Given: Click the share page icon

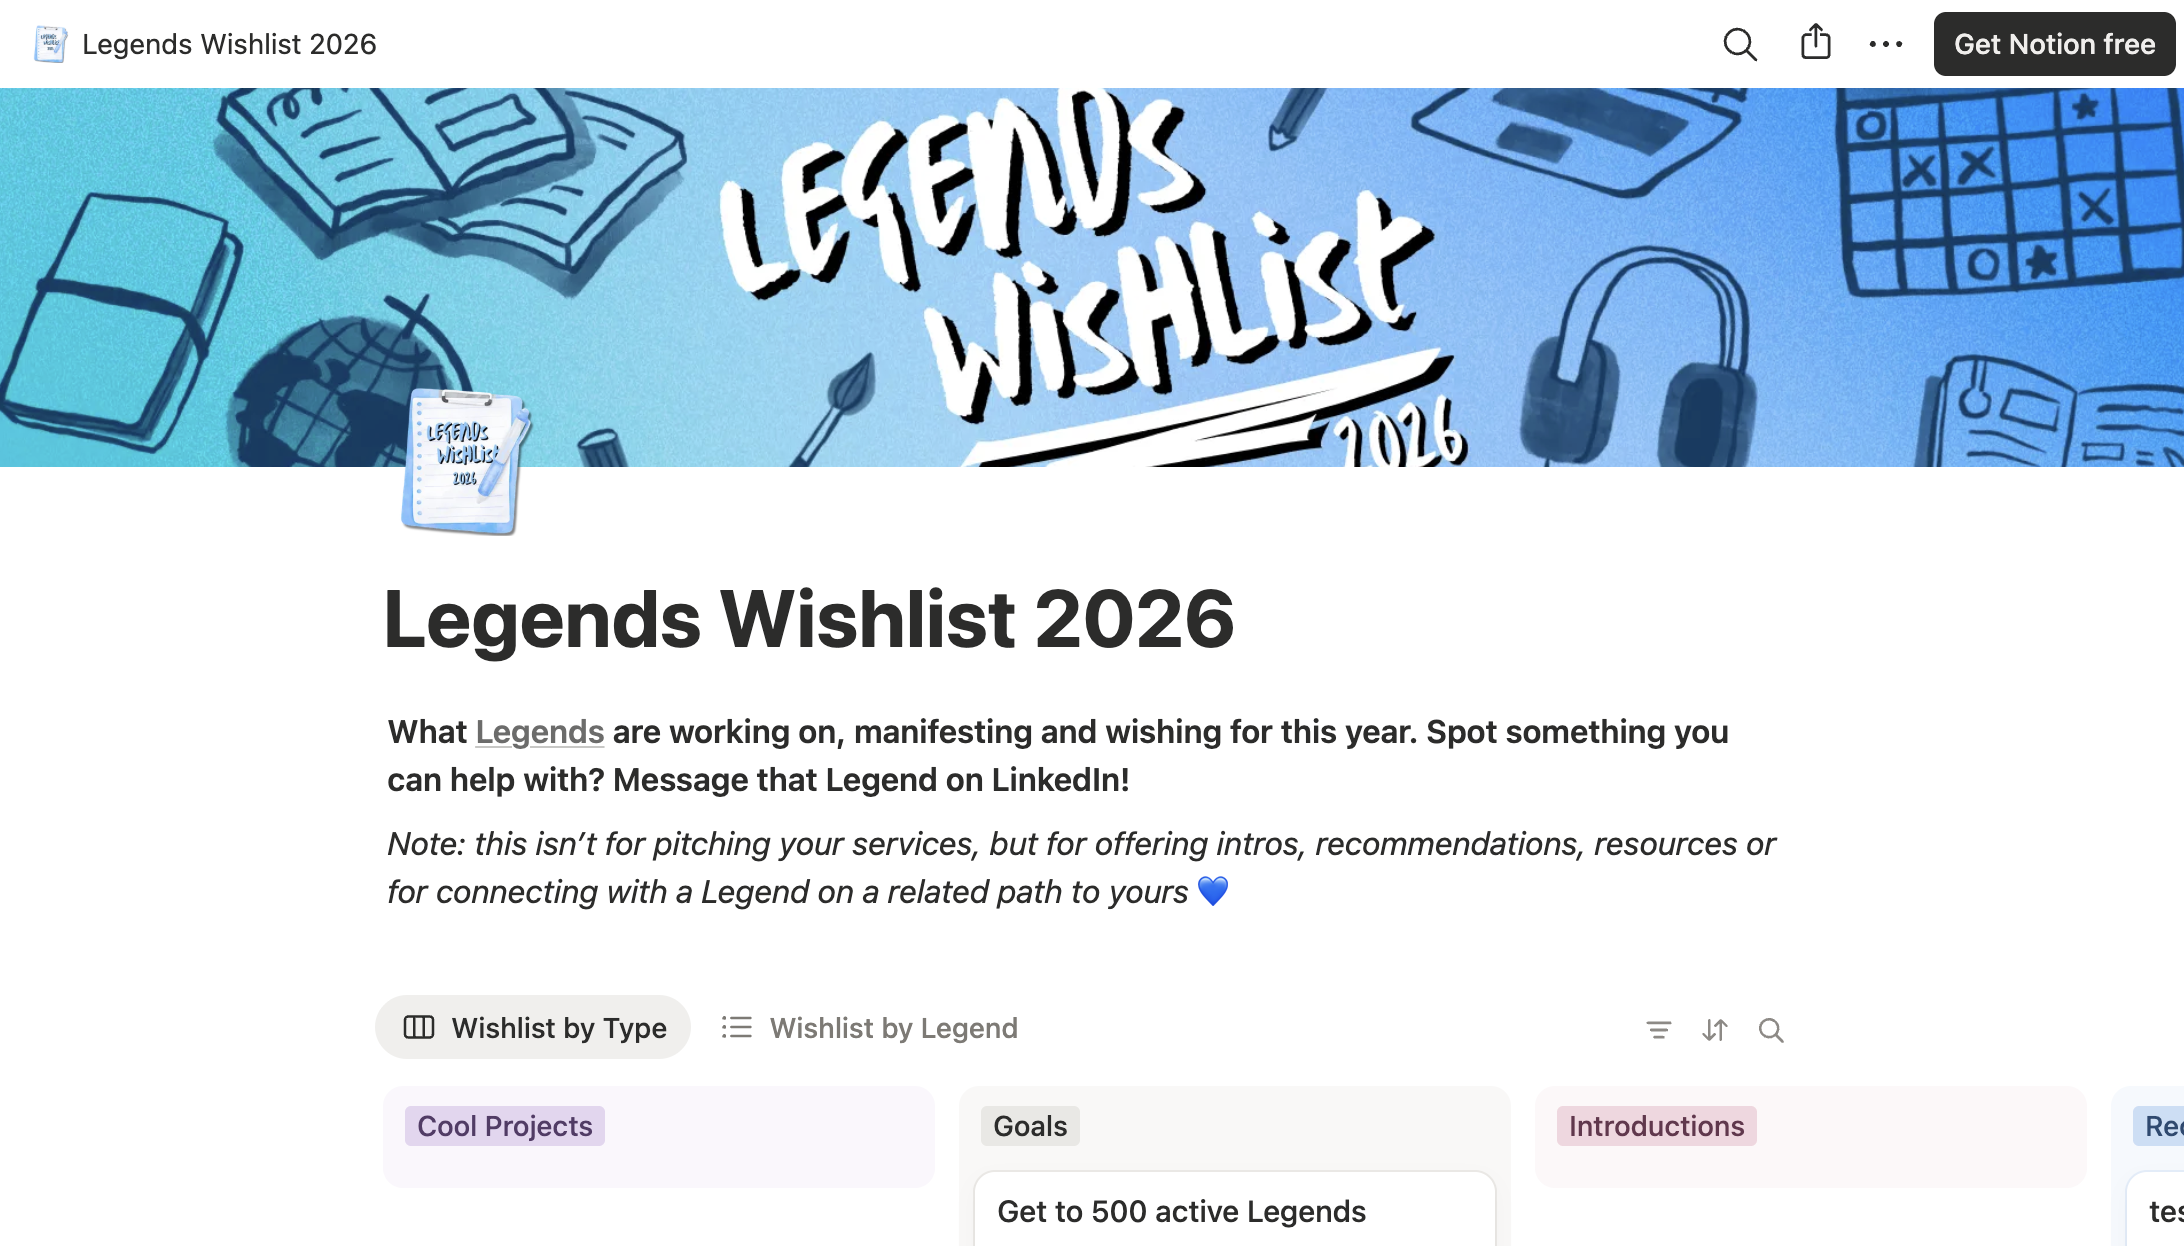Looking at the screenshot, I should click(x=1815, y=43).
